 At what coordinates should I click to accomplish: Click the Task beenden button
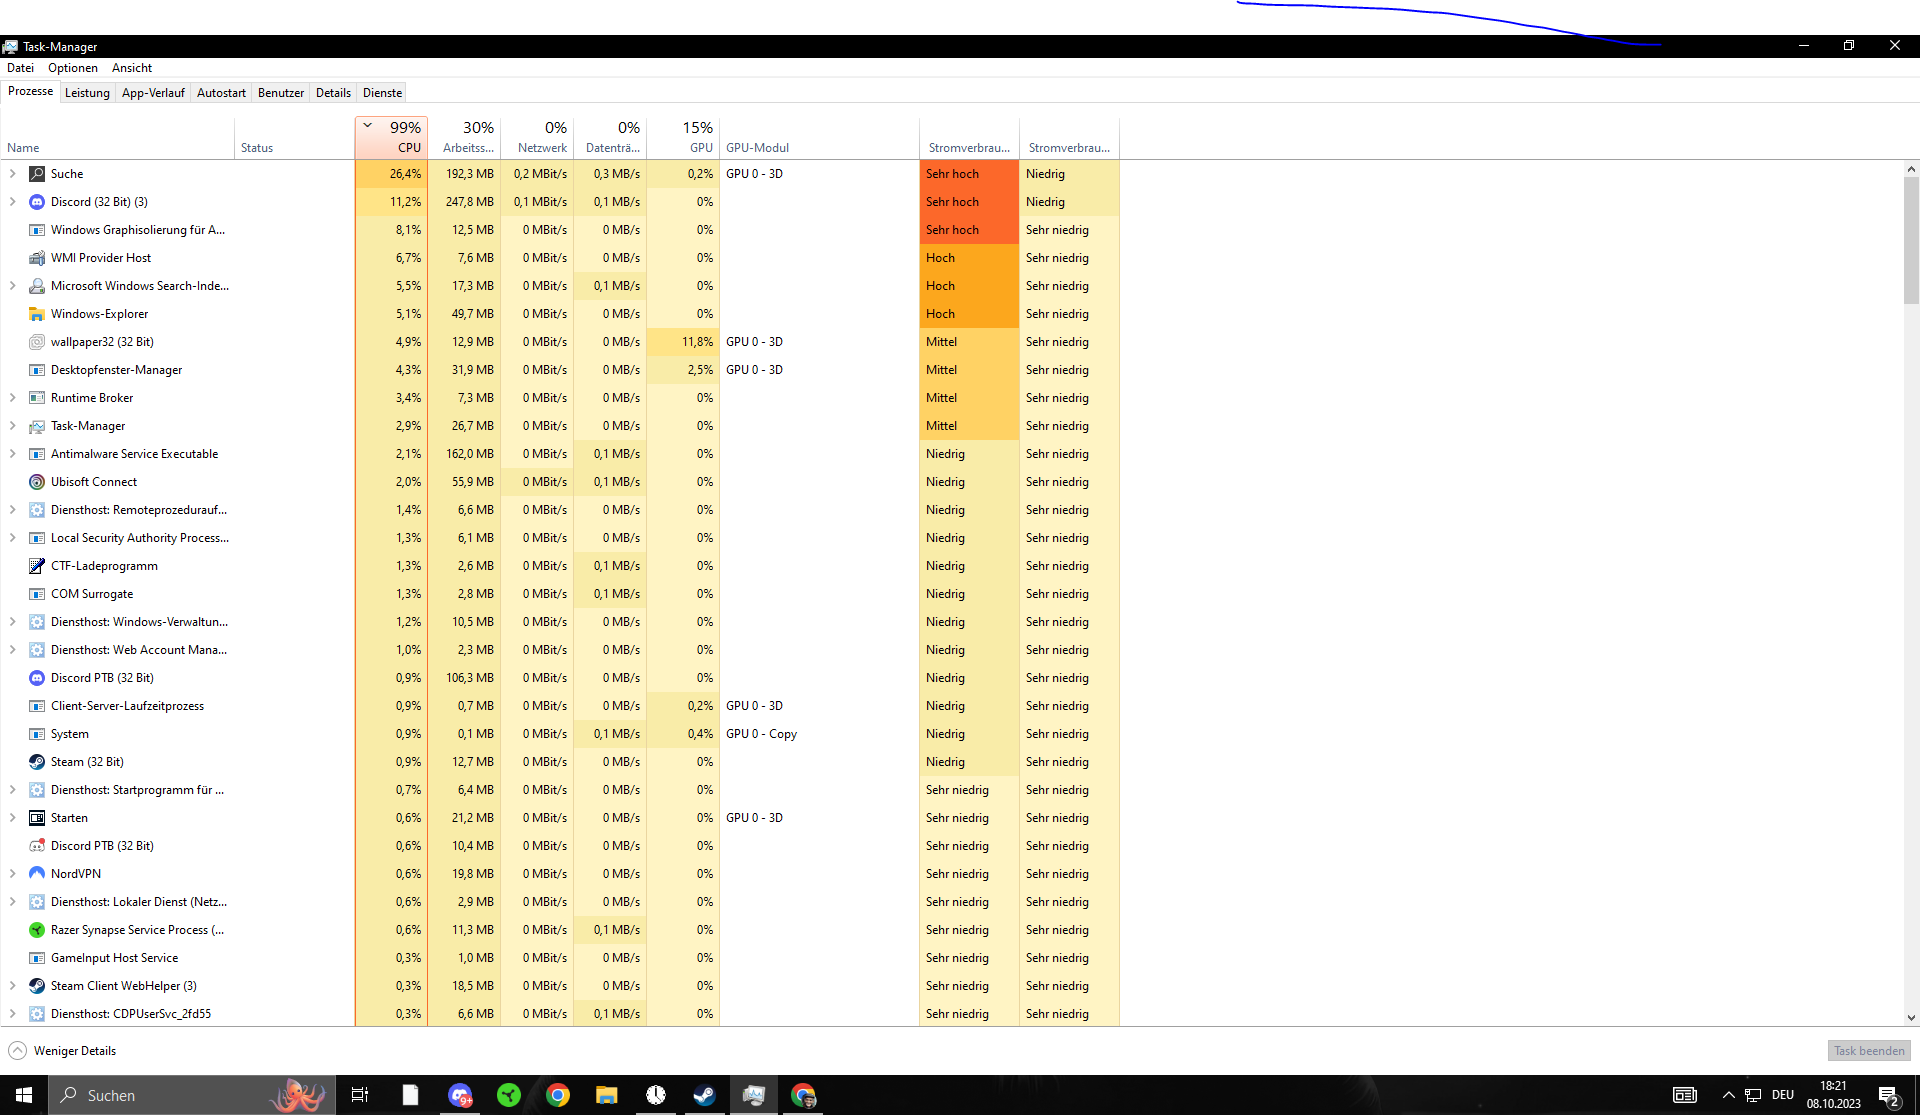[1868, 1051]
